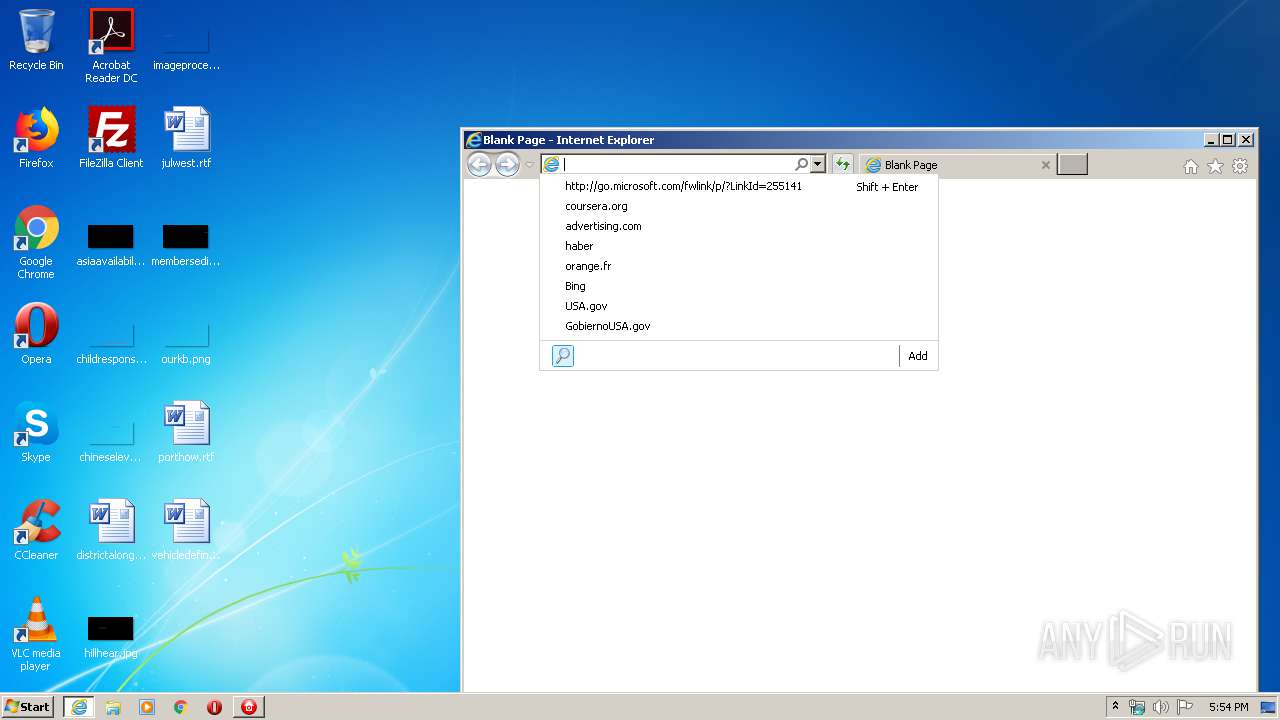Image resolution: width=1280 pixels, height=720 pixels.
Task: Launch VLC media player shortcut
Action: click(36, 635)
